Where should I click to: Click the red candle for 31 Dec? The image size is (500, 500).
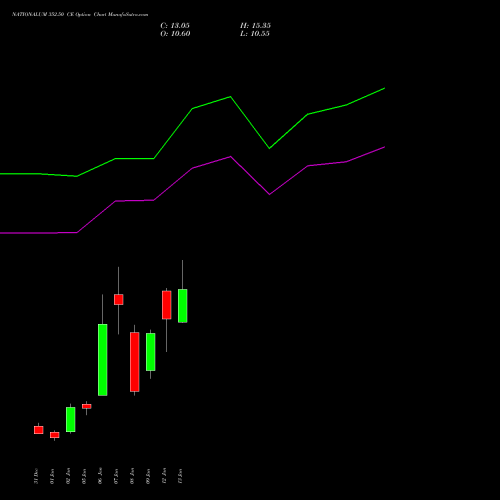(39, 430)
